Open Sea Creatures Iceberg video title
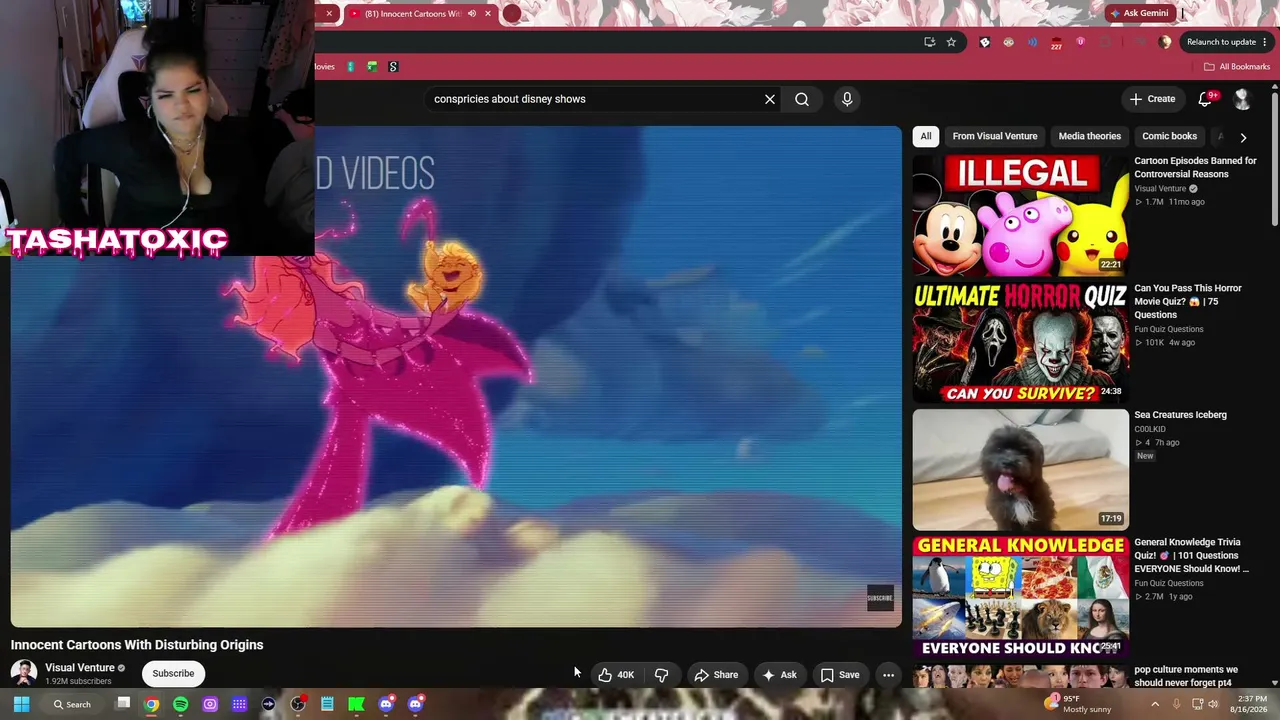 coord(1180,415)
